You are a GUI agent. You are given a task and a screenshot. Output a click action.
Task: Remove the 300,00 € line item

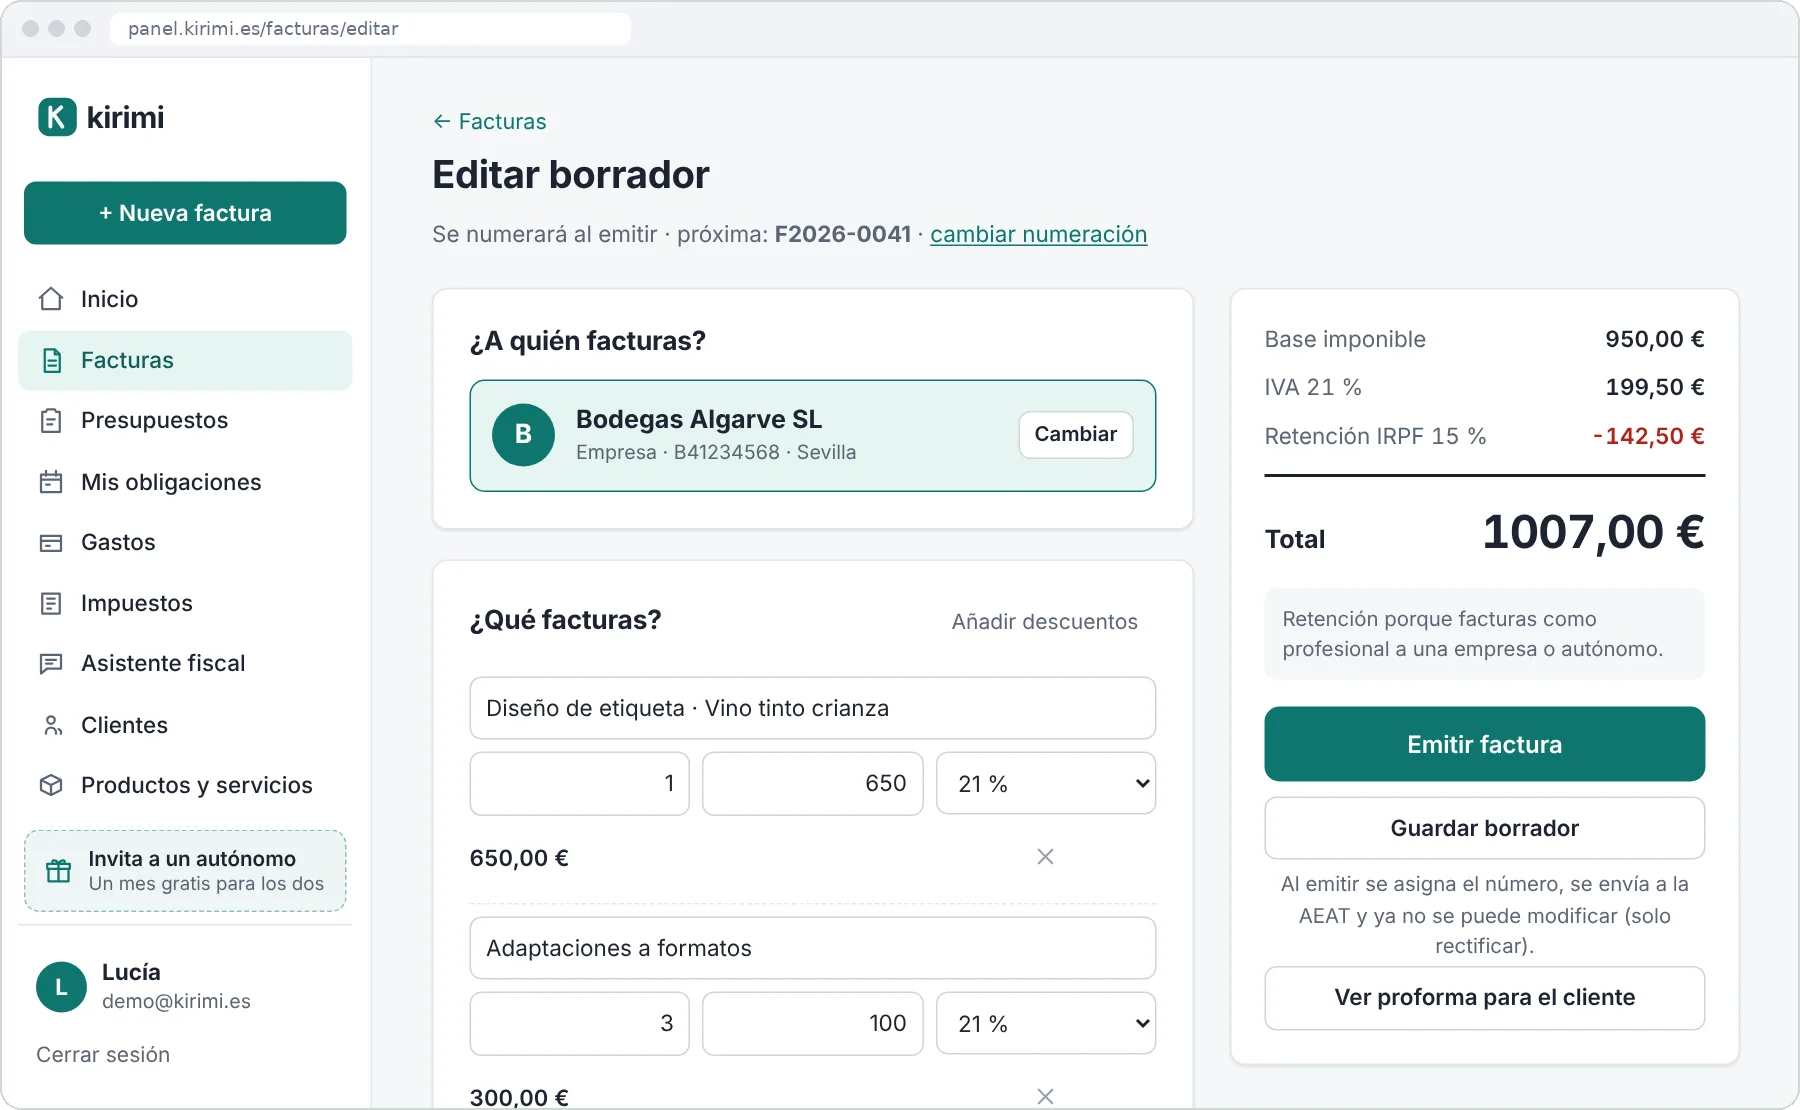point(1045,1096)
